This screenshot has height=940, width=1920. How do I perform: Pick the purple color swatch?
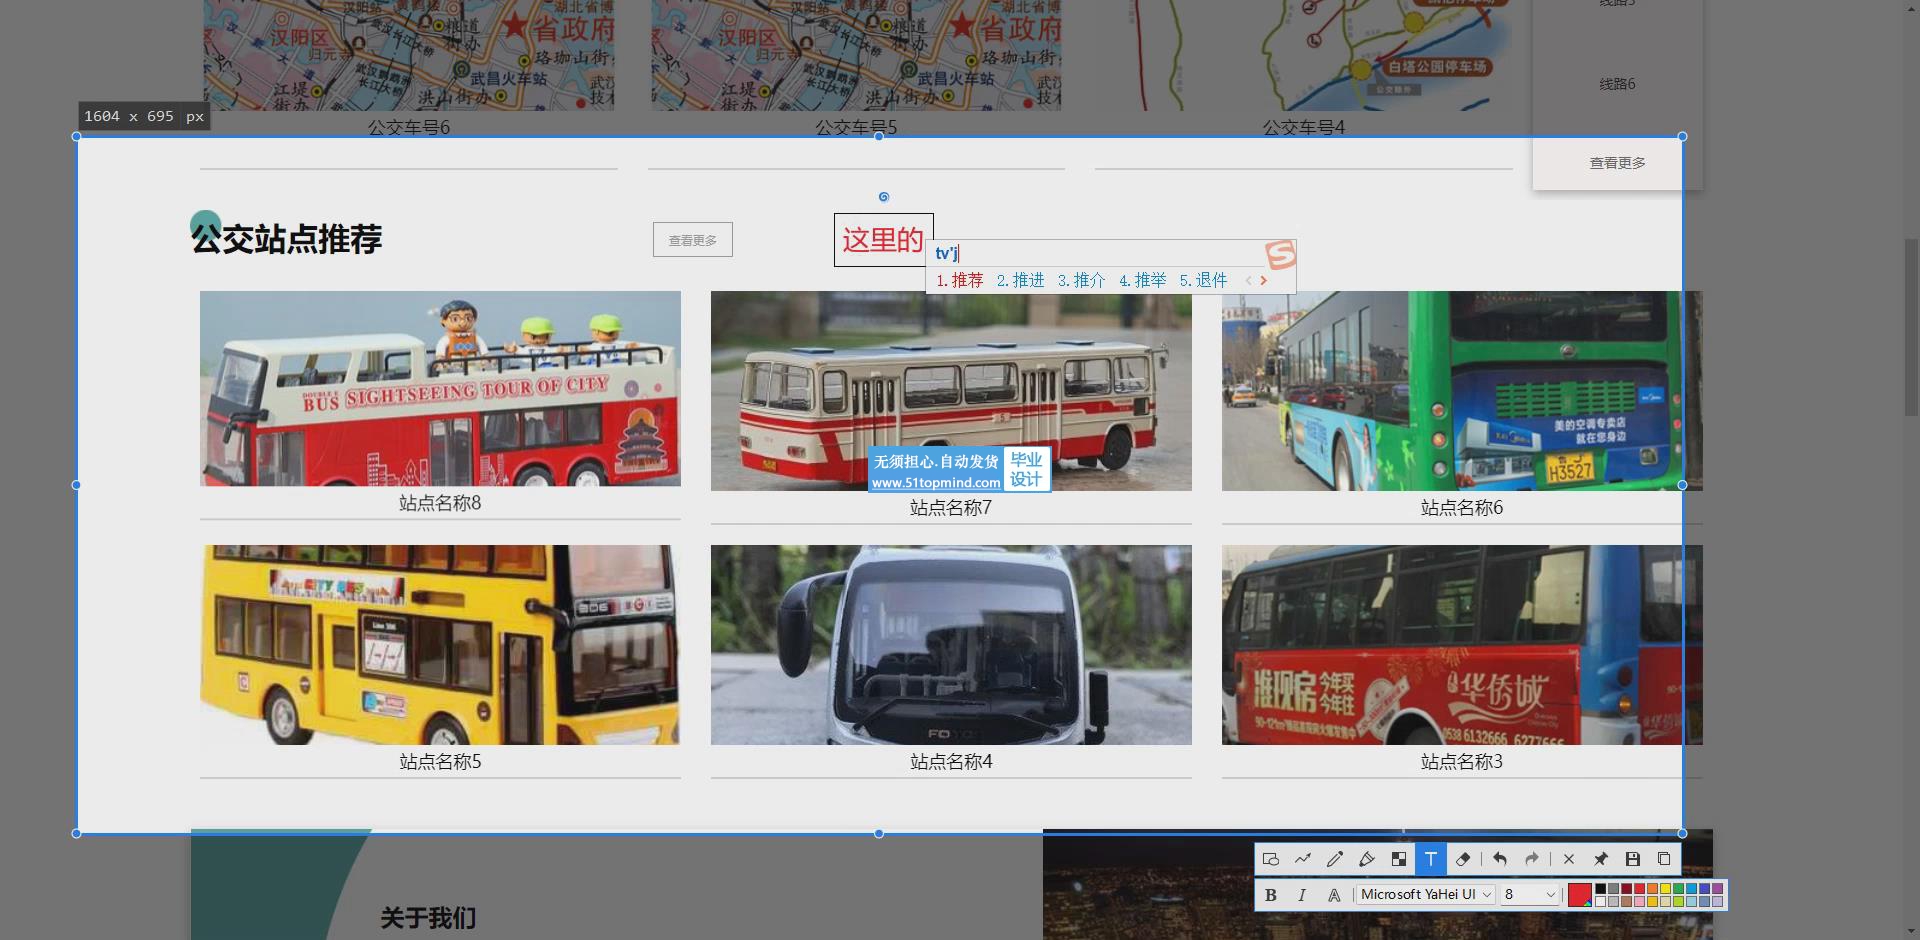pos(1717,889)
